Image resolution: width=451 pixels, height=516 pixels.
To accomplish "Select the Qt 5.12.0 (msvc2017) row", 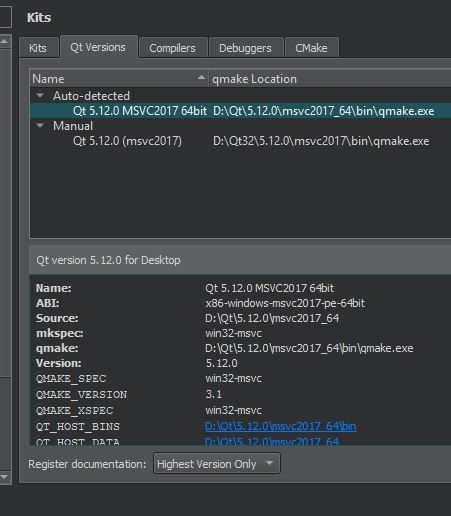I will click(240, 141).
